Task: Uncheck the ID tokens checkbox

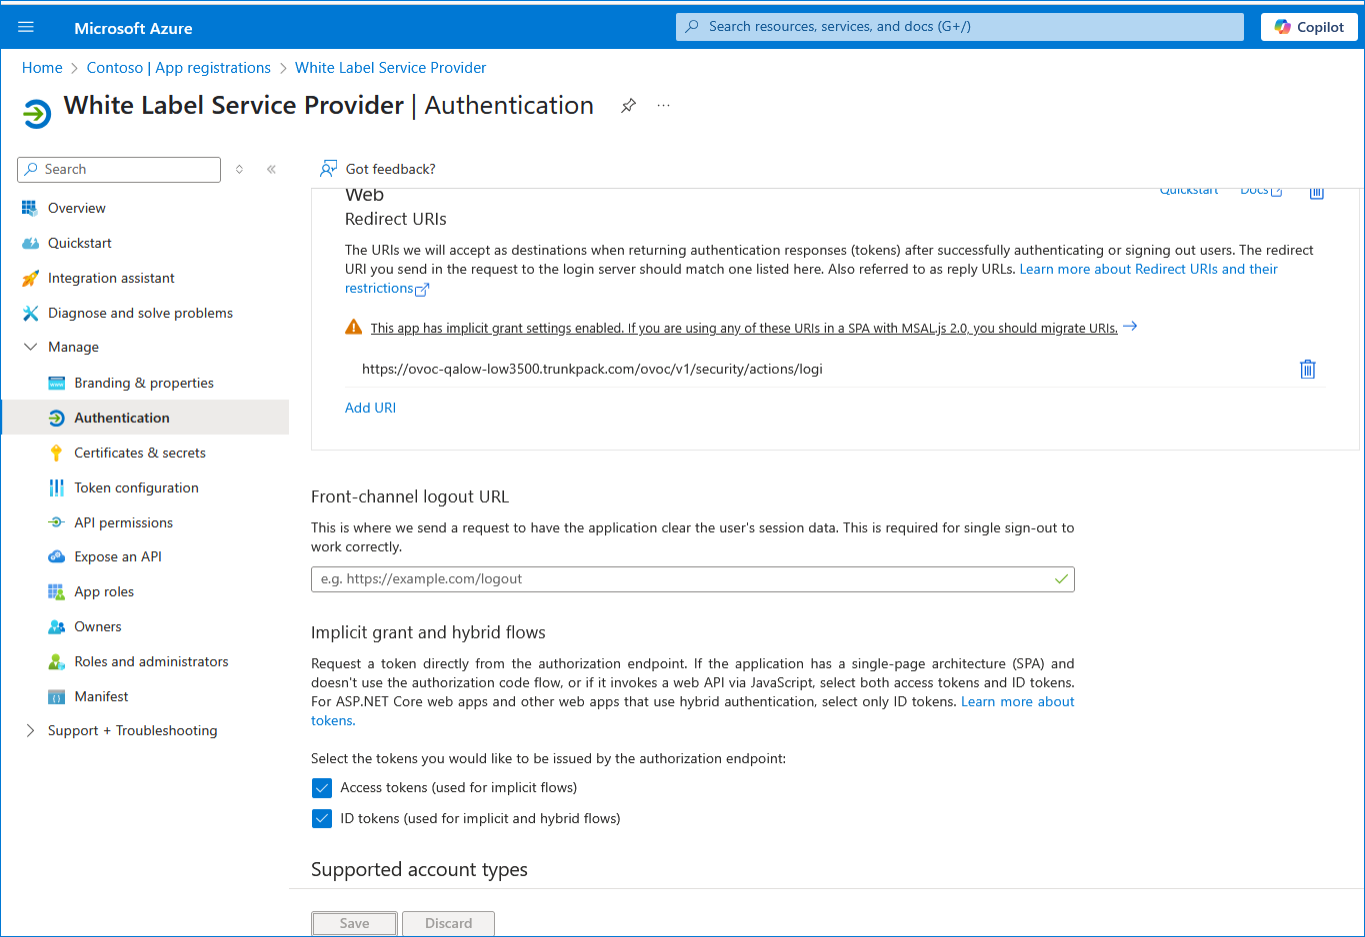Action: pos(322,819)
